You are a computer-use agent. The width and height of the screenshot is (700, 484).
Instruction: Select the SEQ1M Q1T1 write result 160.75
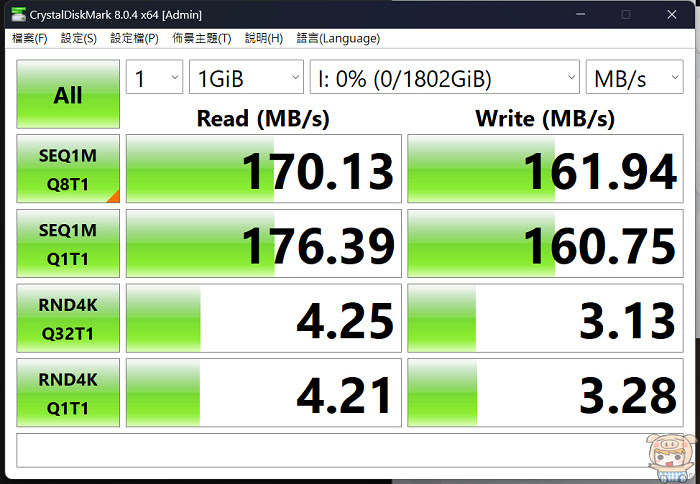click(545, 243)
